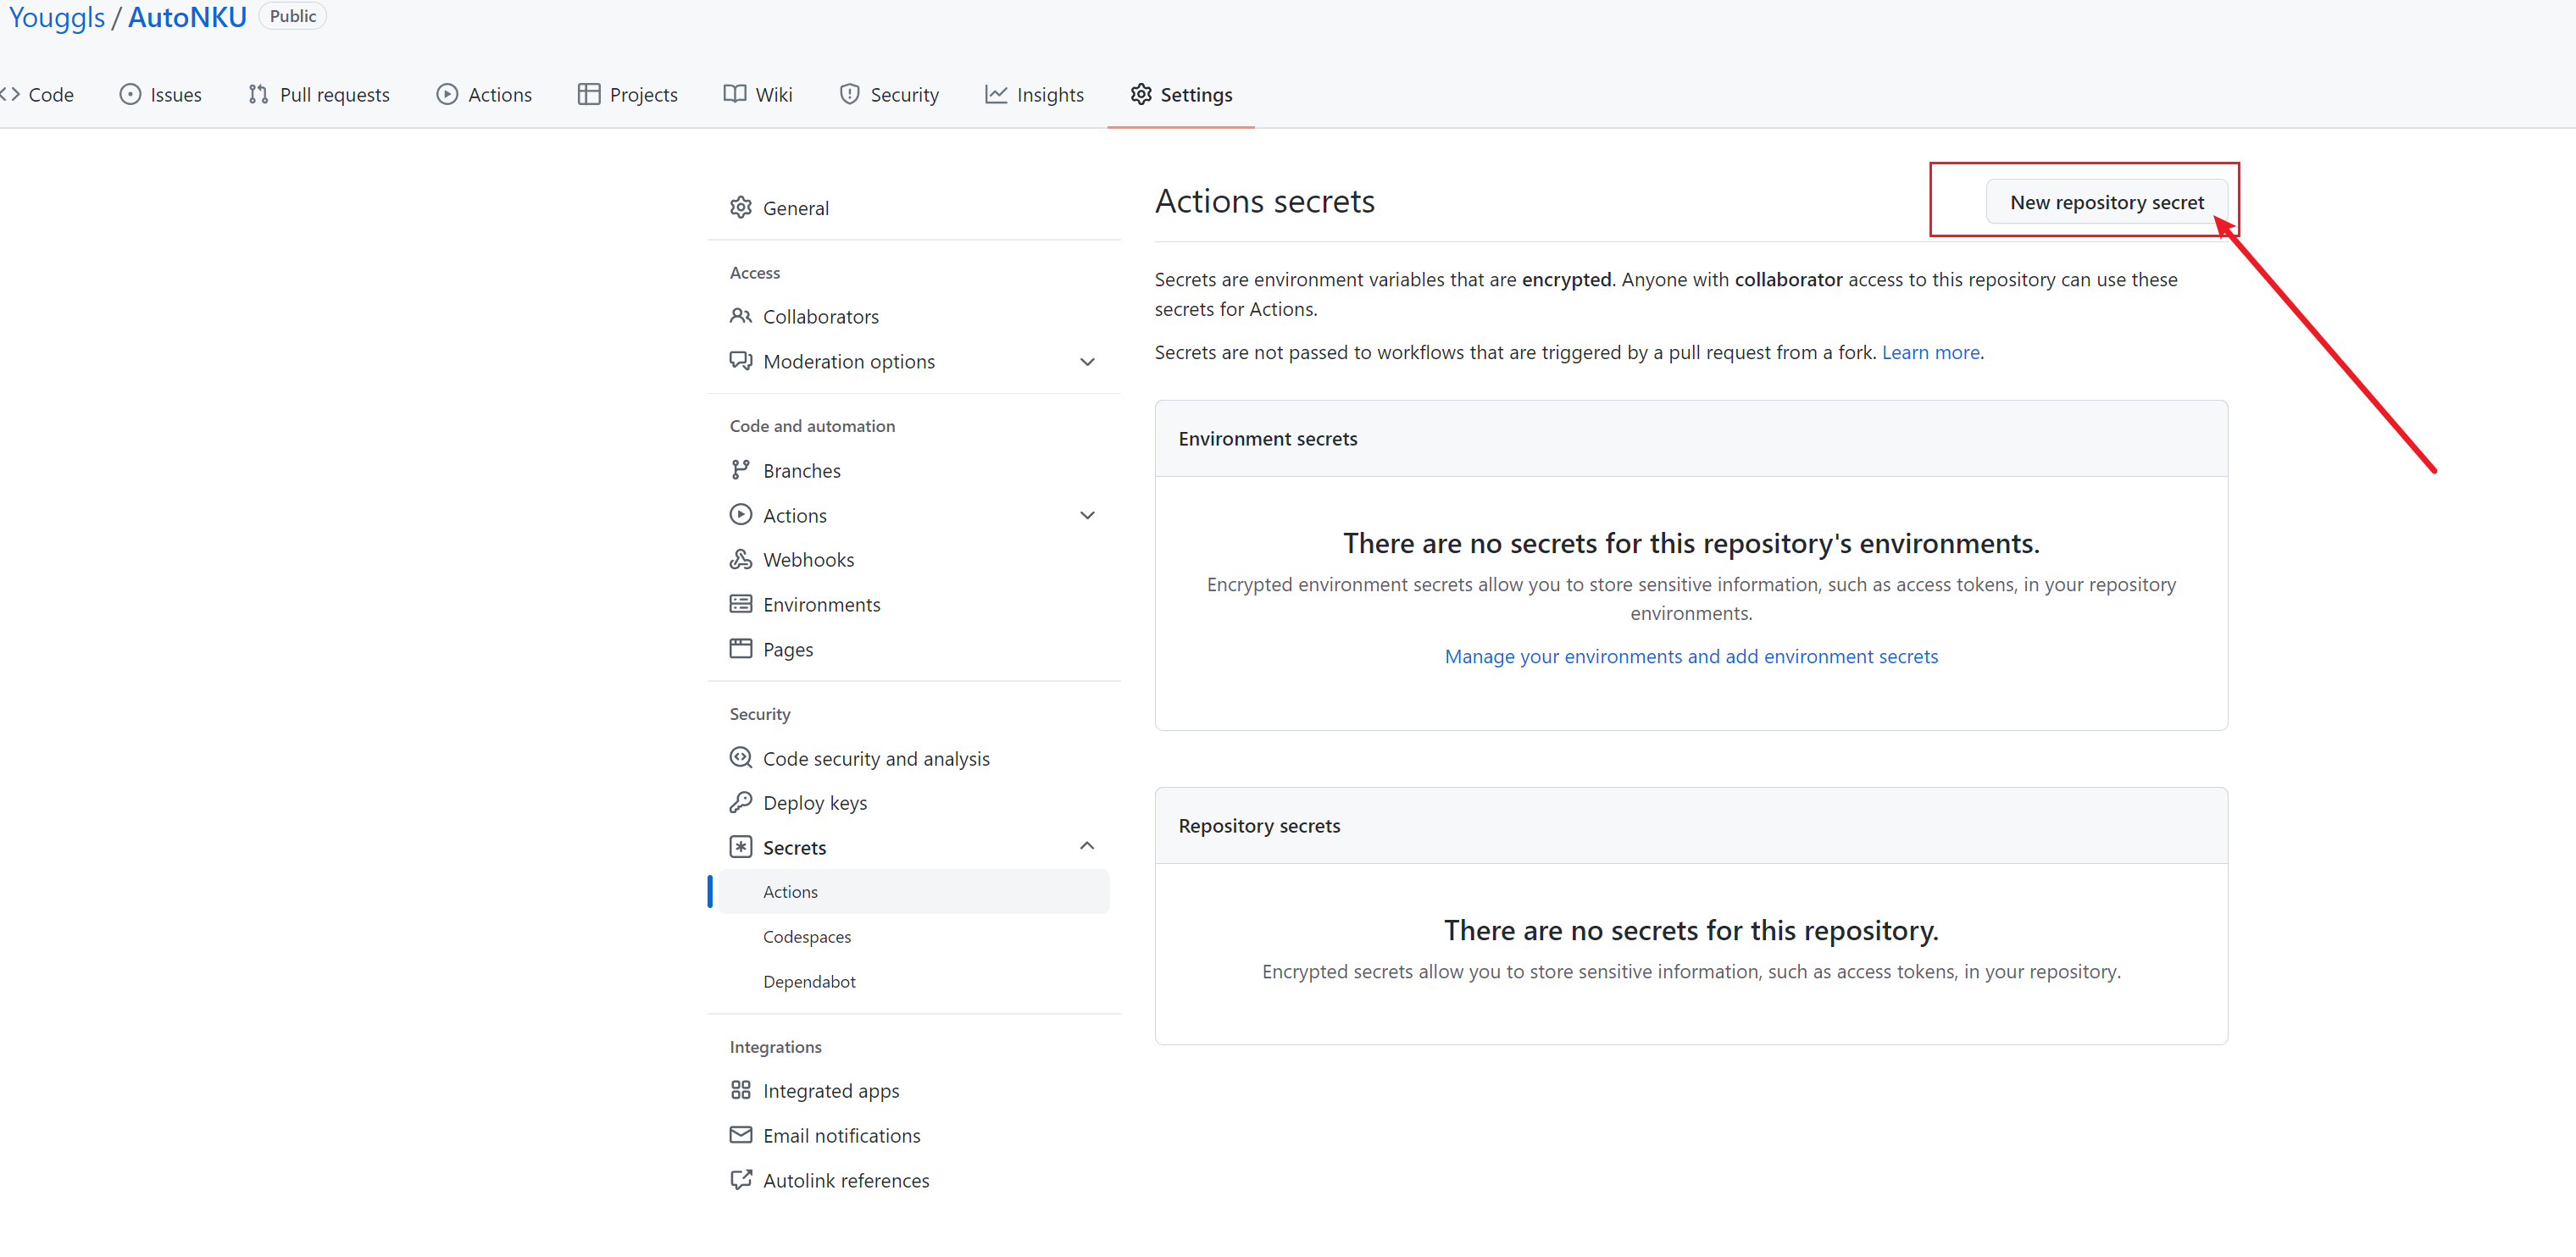Click the Deploy keys key icon

(x=740, y=802)
